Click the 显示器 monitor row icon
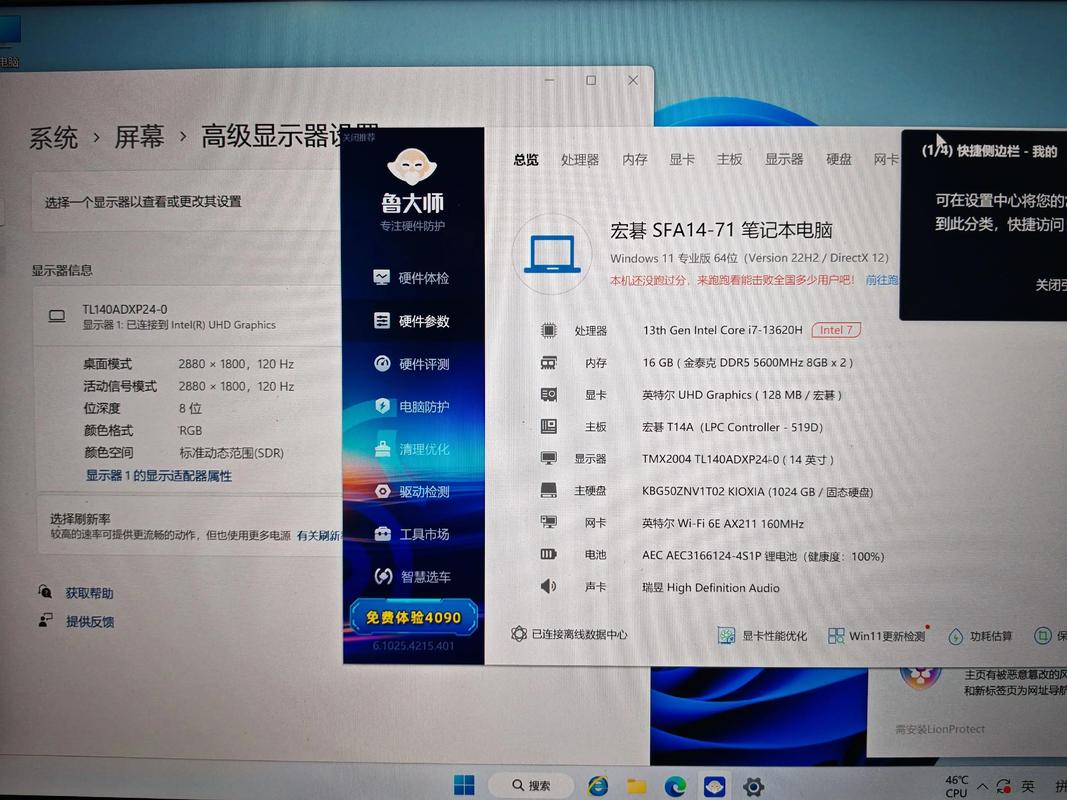 [x=548, y=459]
